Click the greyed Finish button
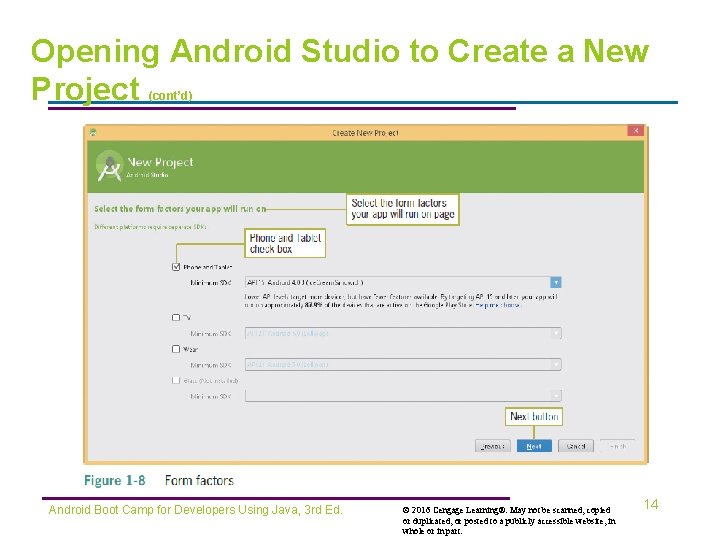The image size is (720, 540). [618, 446]
